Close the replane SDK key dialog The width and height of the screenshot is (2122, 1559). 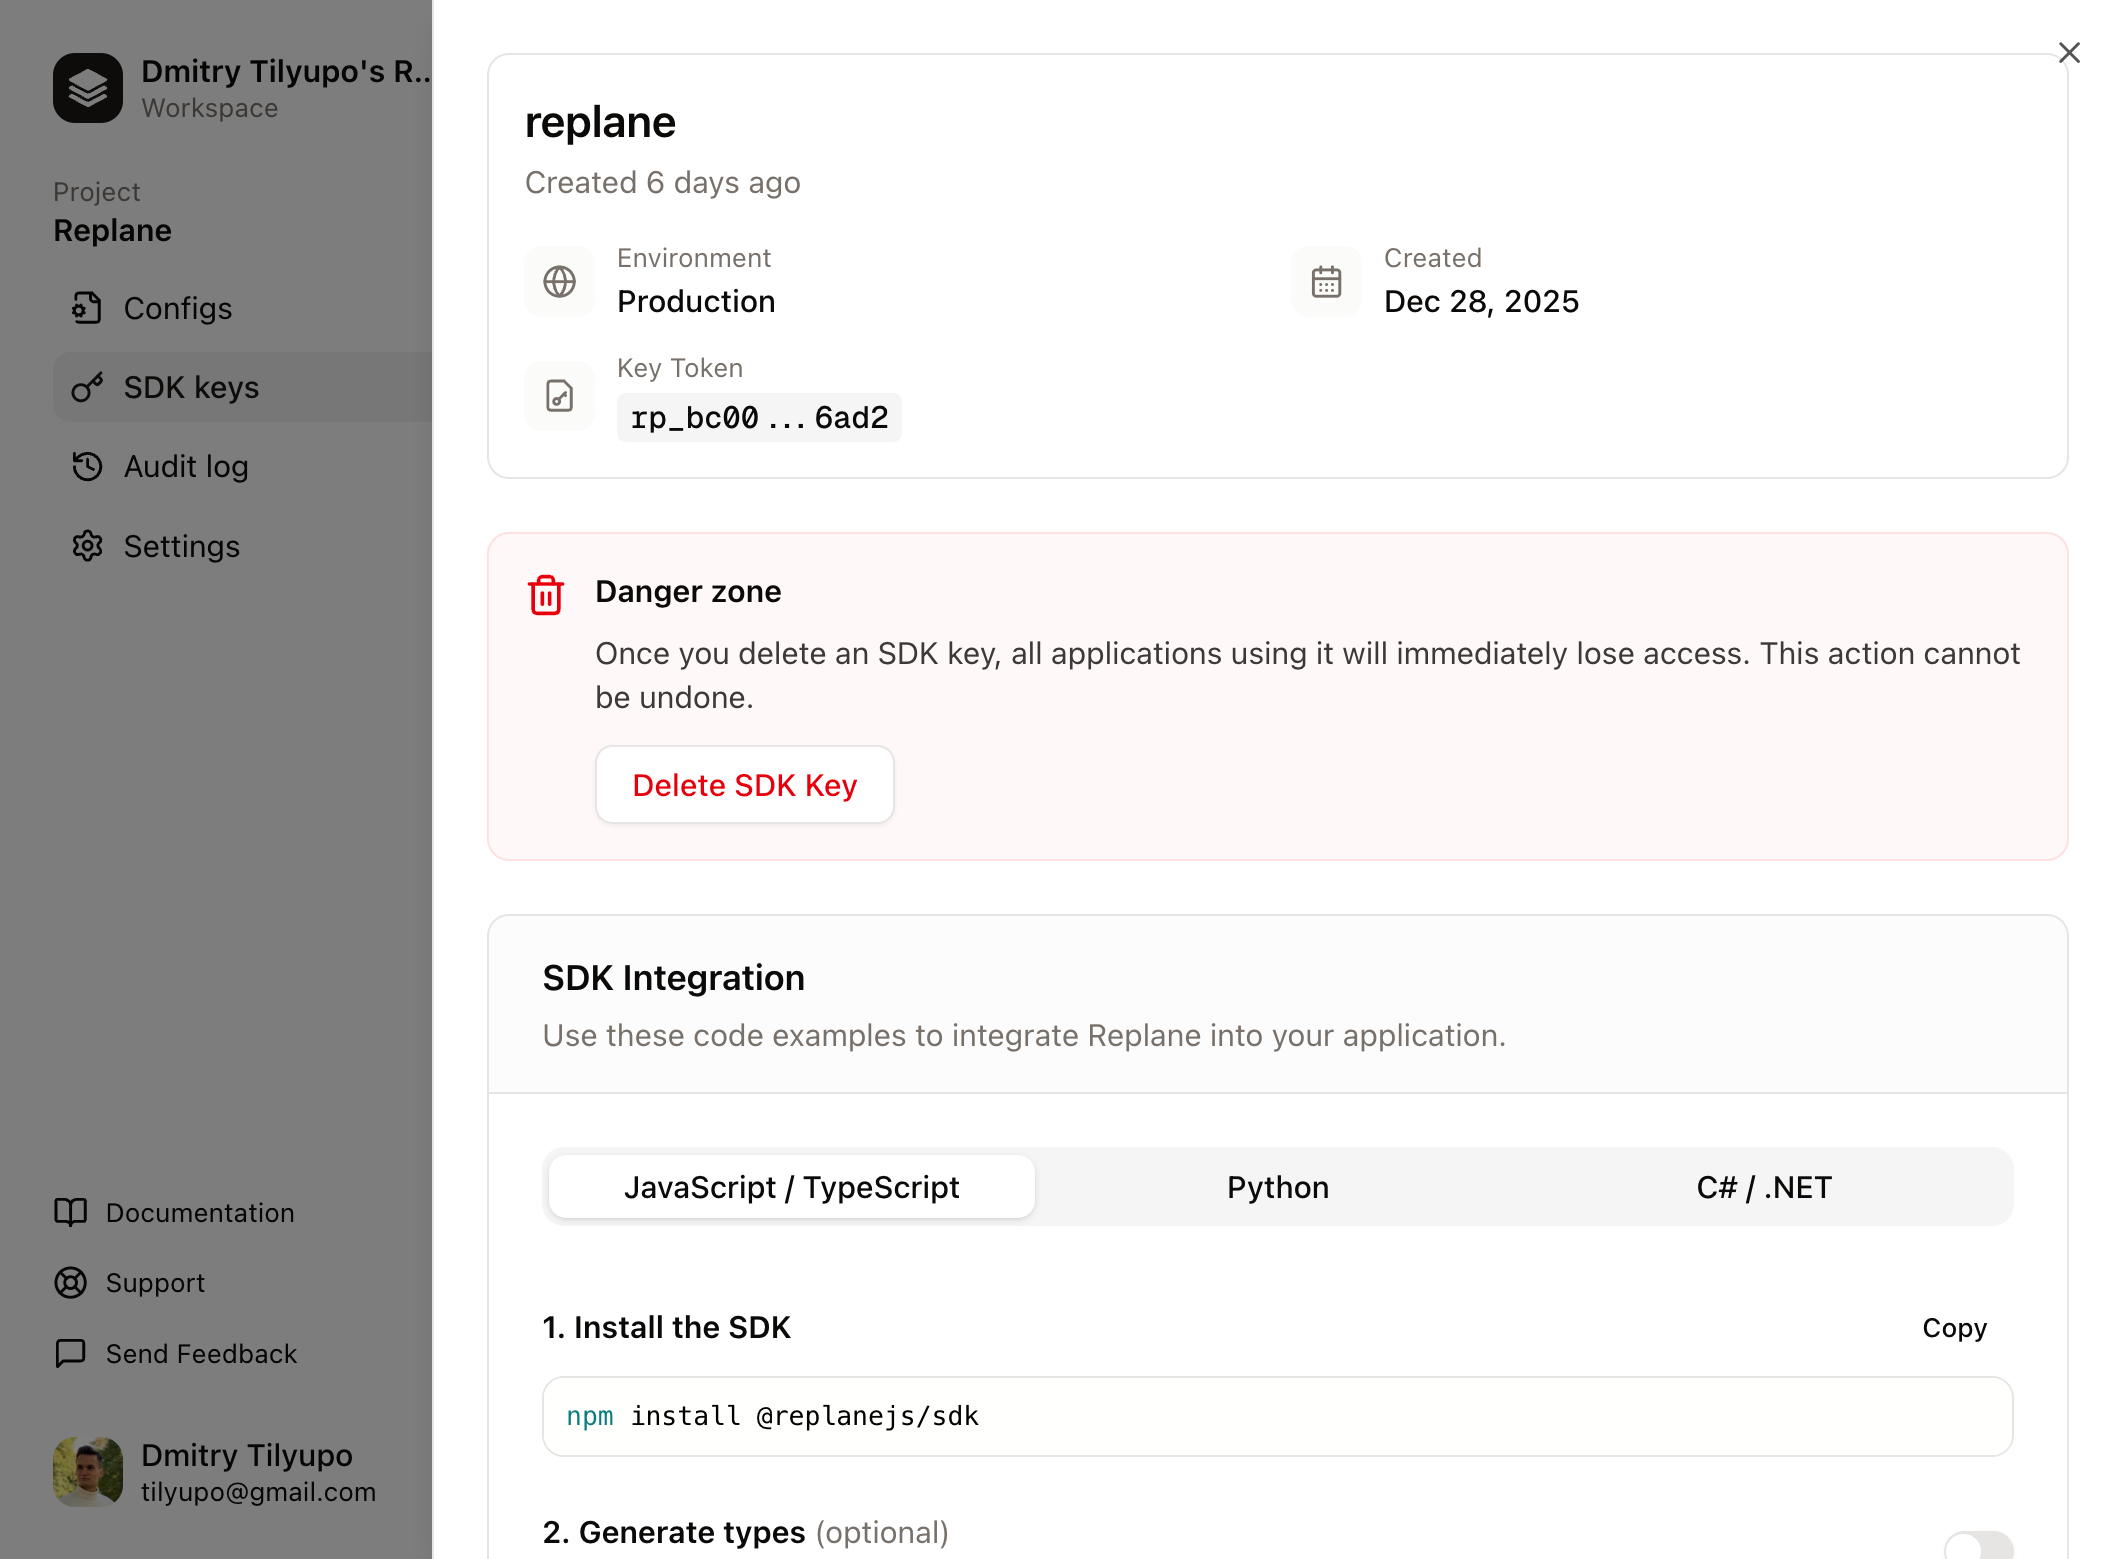[x=2069, y=52]
